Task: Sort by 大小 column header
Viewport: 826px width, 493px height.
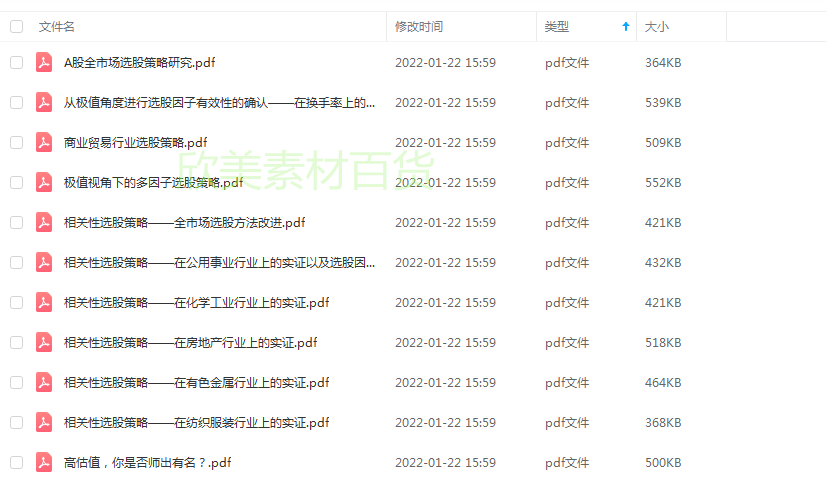Action: 657,26
